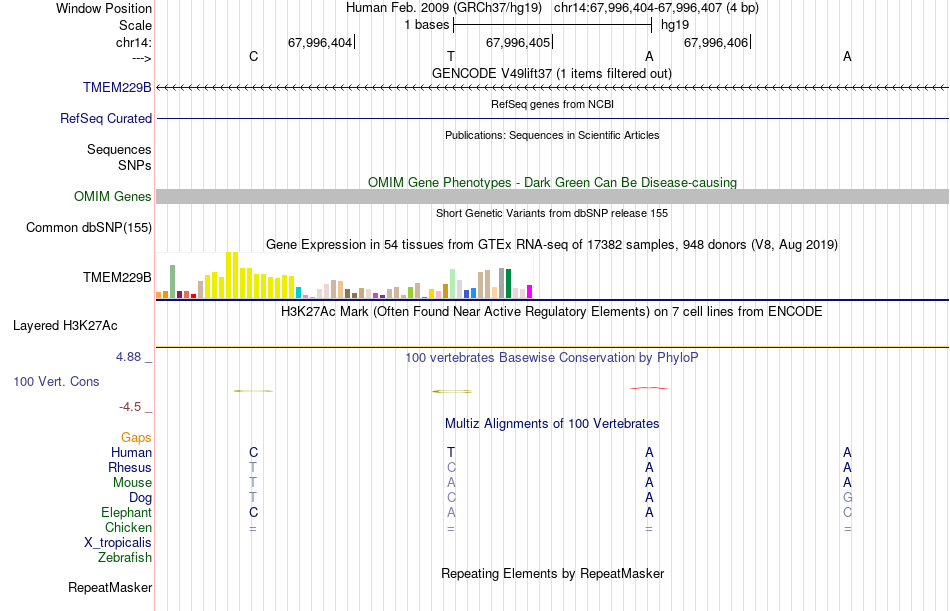Screen dimensions: 950x611
Task: Open the TMEM229B GENCODE track label
Action: (x=117, y=87)
